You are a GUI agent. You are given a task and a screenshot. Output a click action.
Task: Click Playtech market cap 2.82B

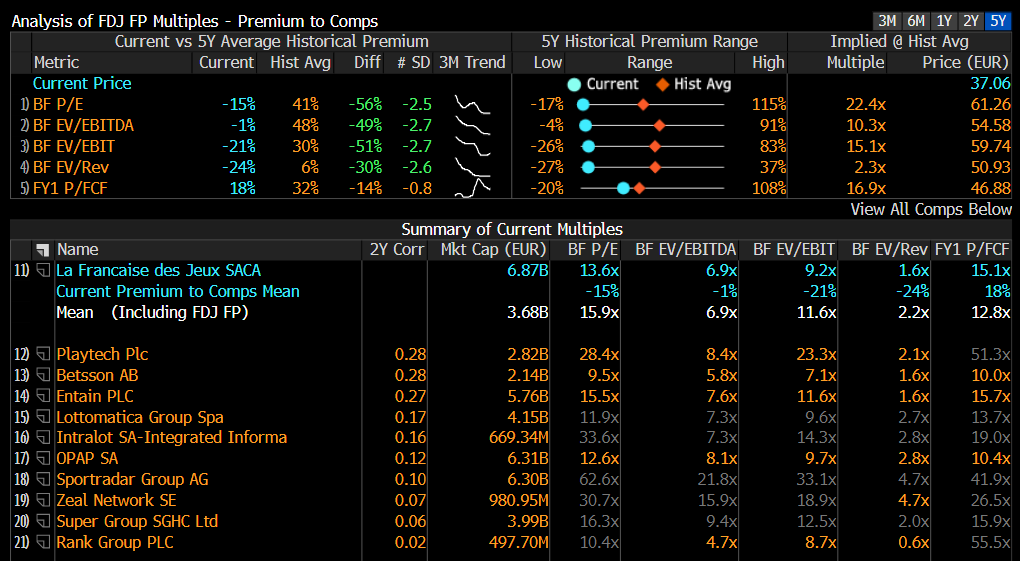click(528, 354)
